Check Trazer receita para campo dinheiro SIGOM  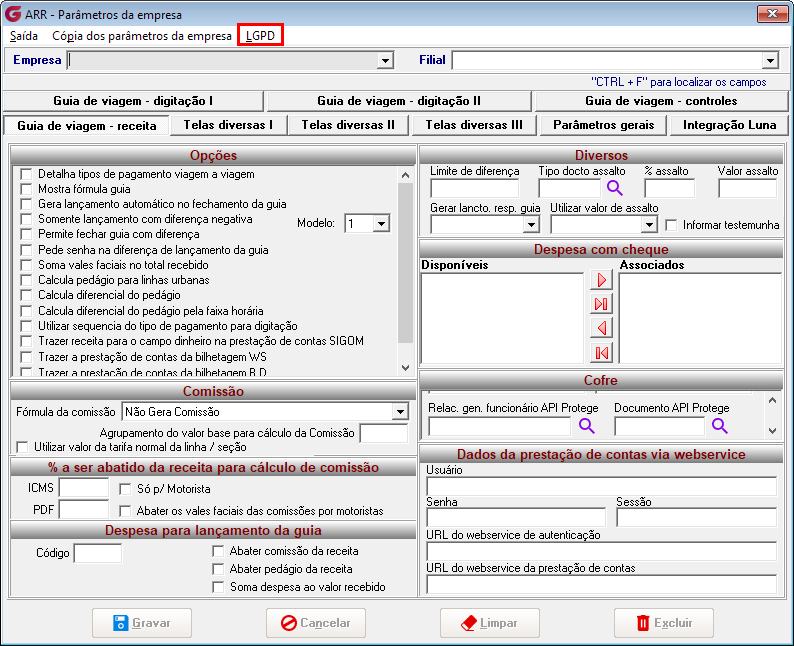(x=26, y=341)
